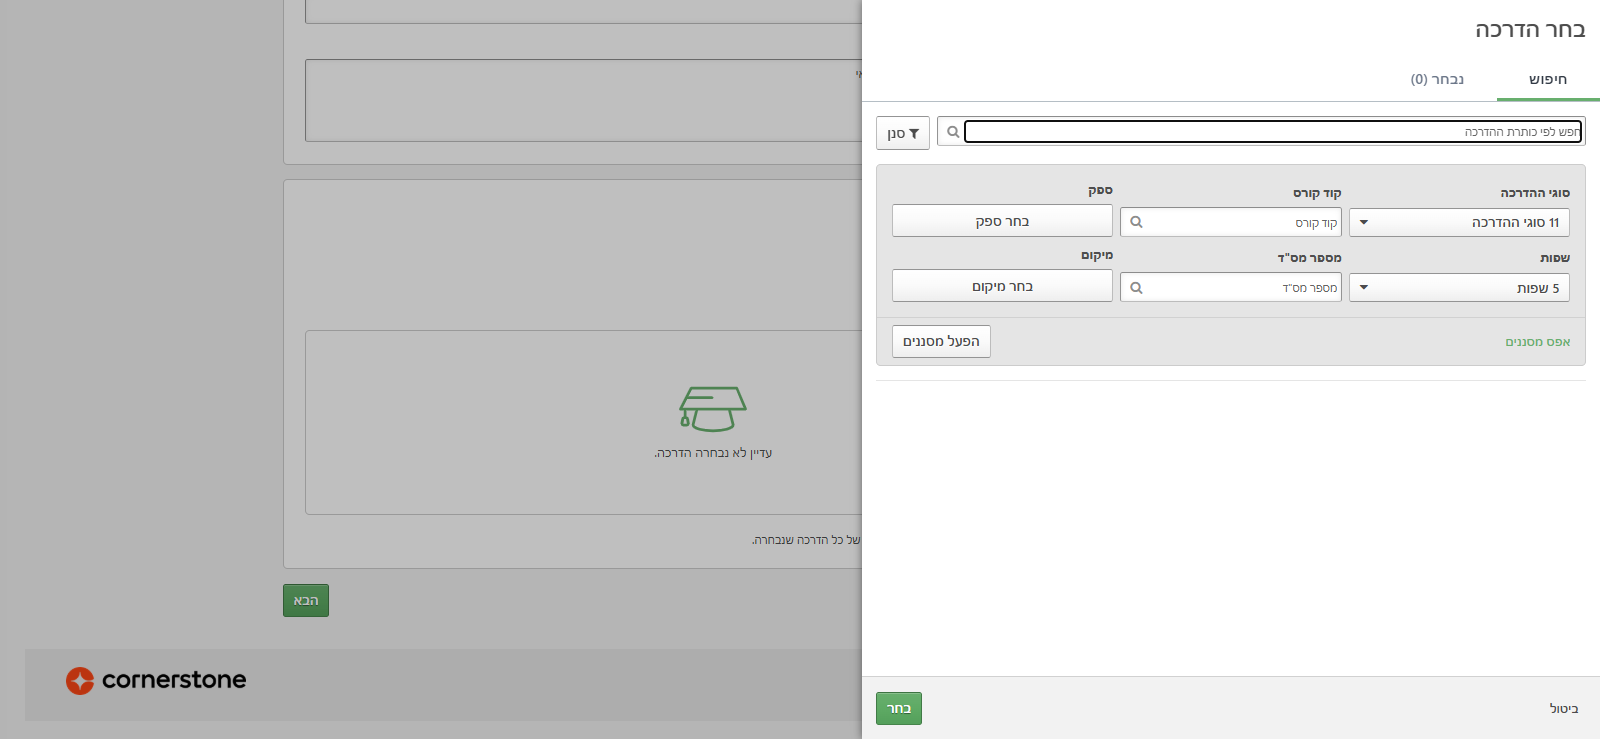Viewport: 1600px width, 739px height.
Task: Click the magnifier icon in the מספר מס"ד field
Action: 1136,288
